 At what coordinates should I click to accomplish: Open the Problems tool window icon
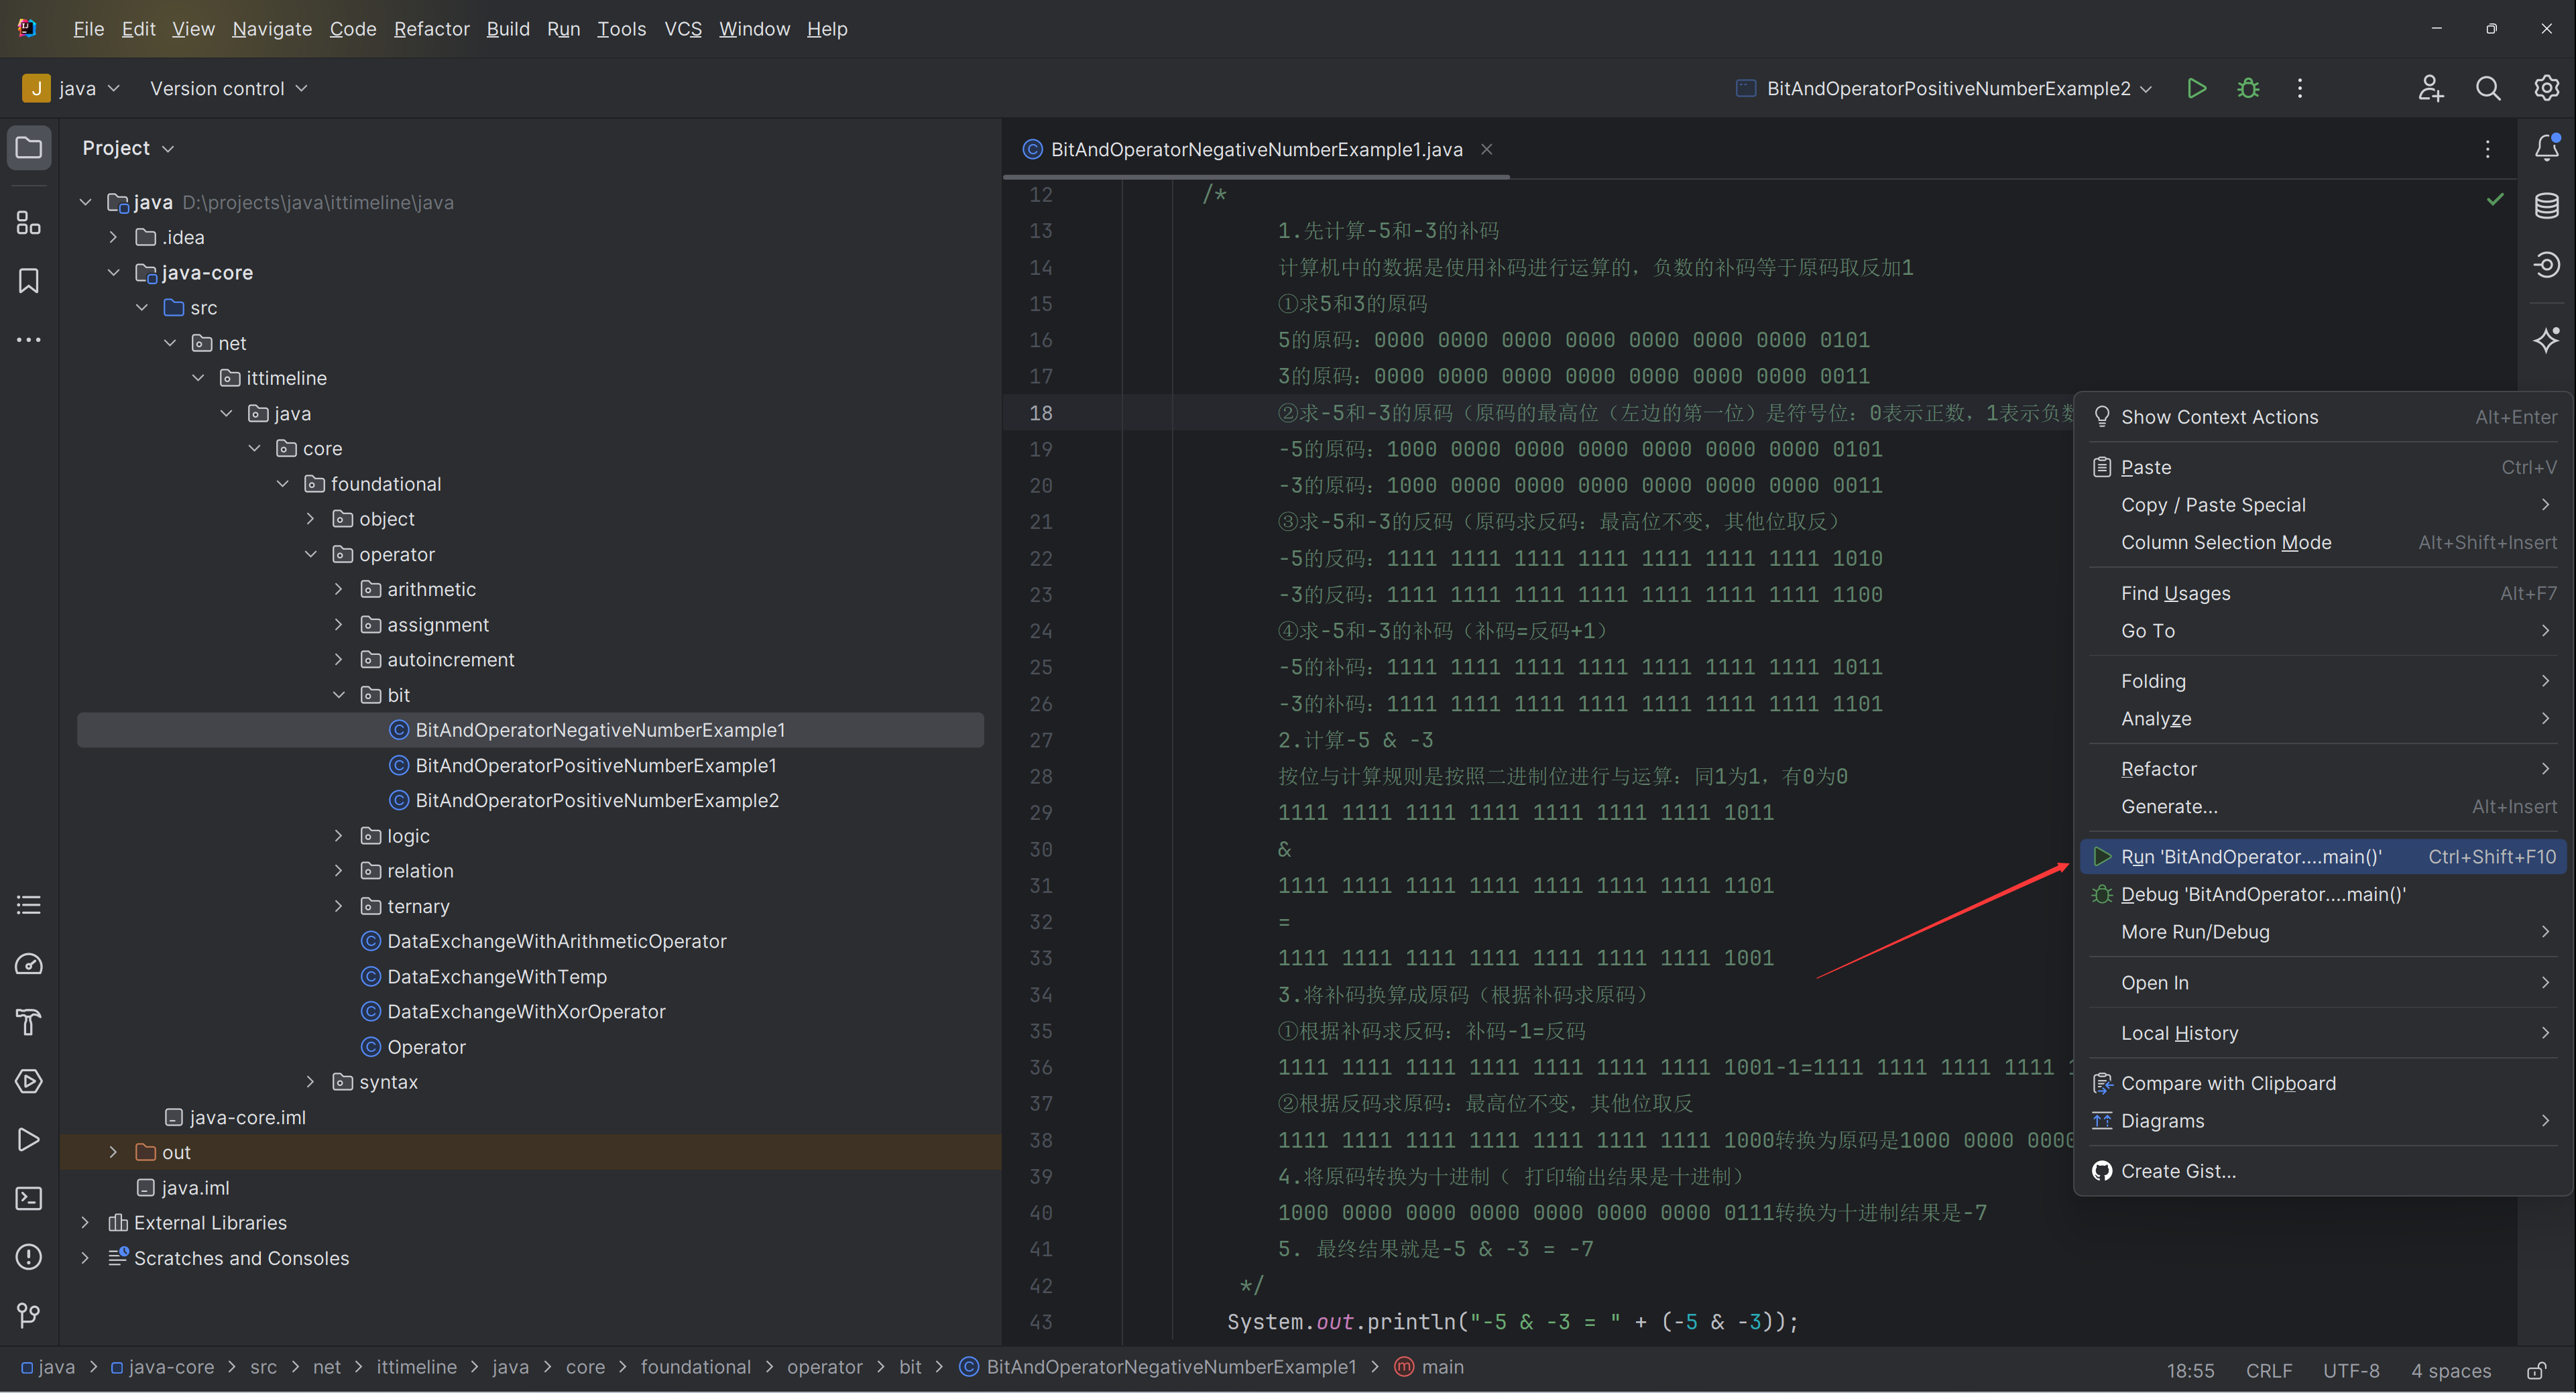pyautogui.click(x=29, y=1257)
